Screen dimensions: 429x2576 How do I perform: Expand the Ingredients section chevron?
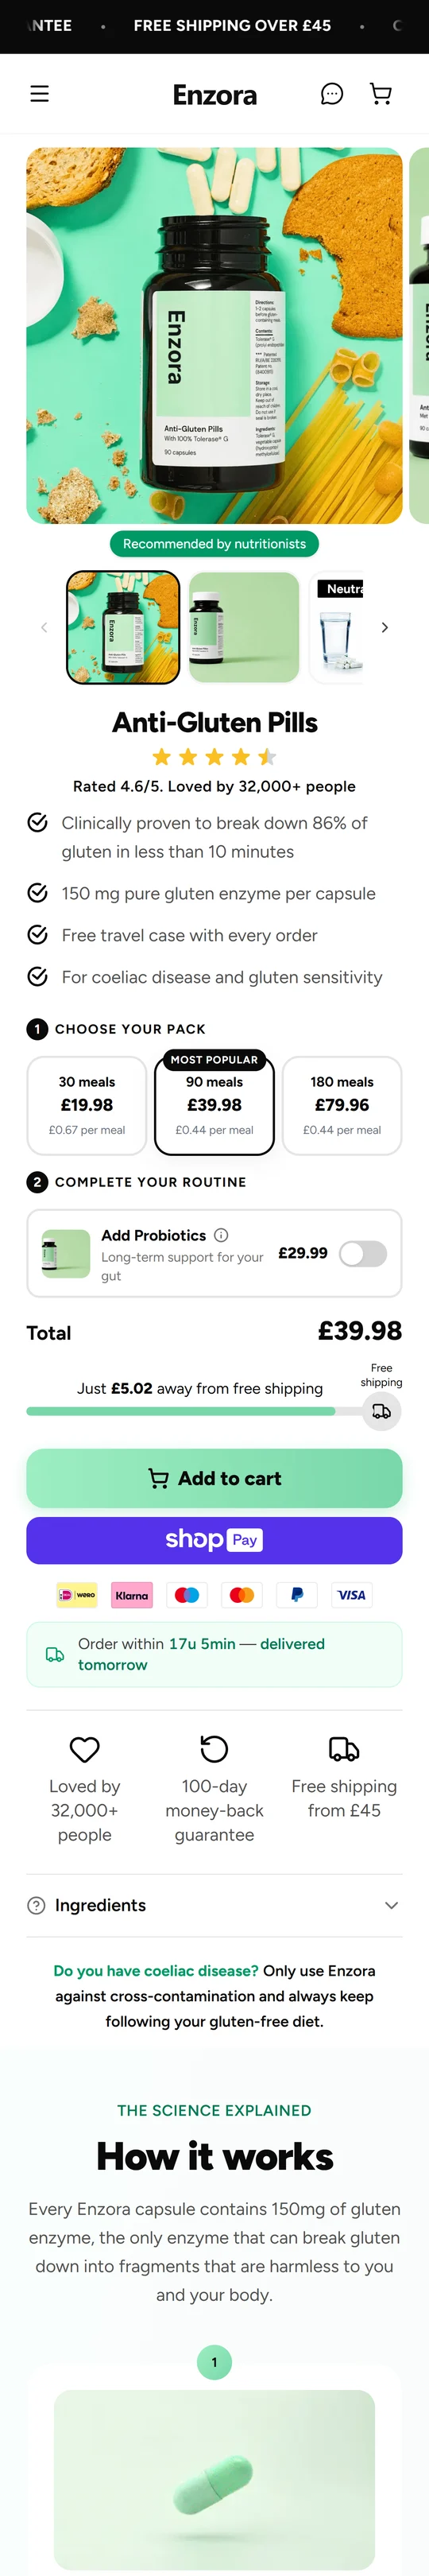(391, 1905)
